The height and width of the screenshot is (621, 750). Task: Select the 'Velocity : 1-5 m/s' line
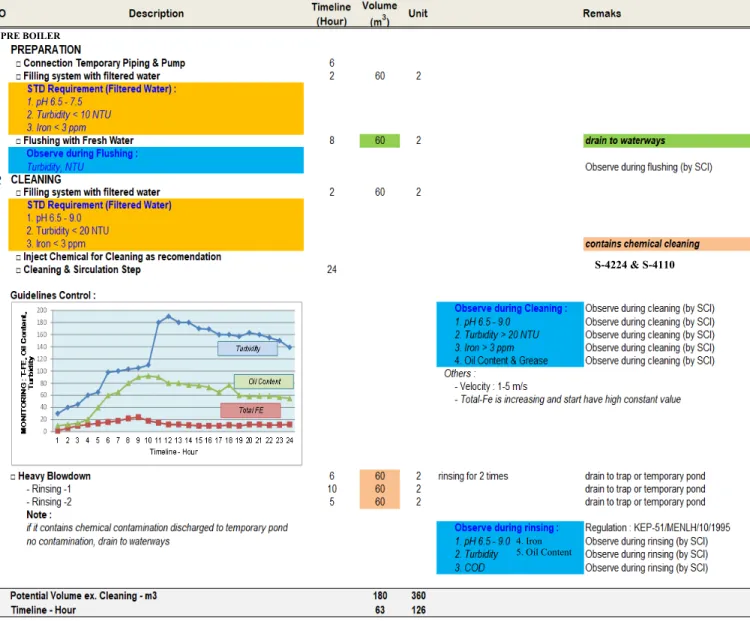[x=491, y=387]
